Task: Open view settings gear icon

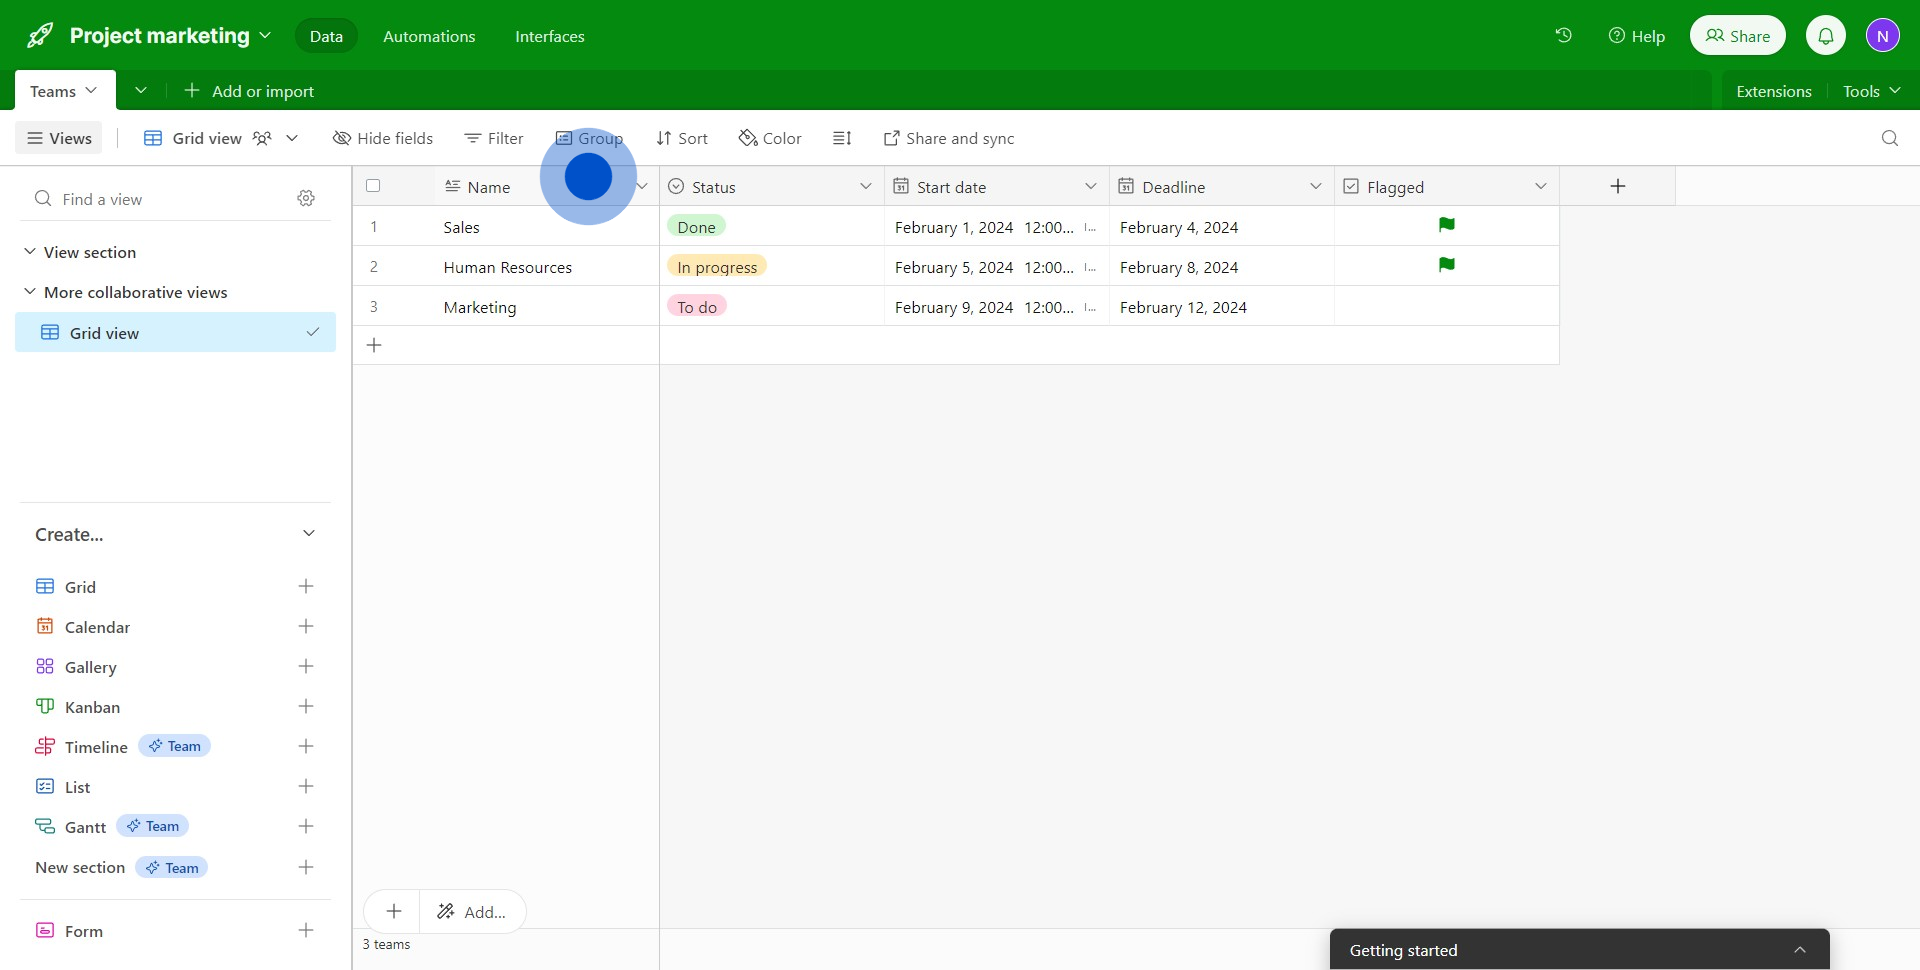Action: tap(306, 199)
